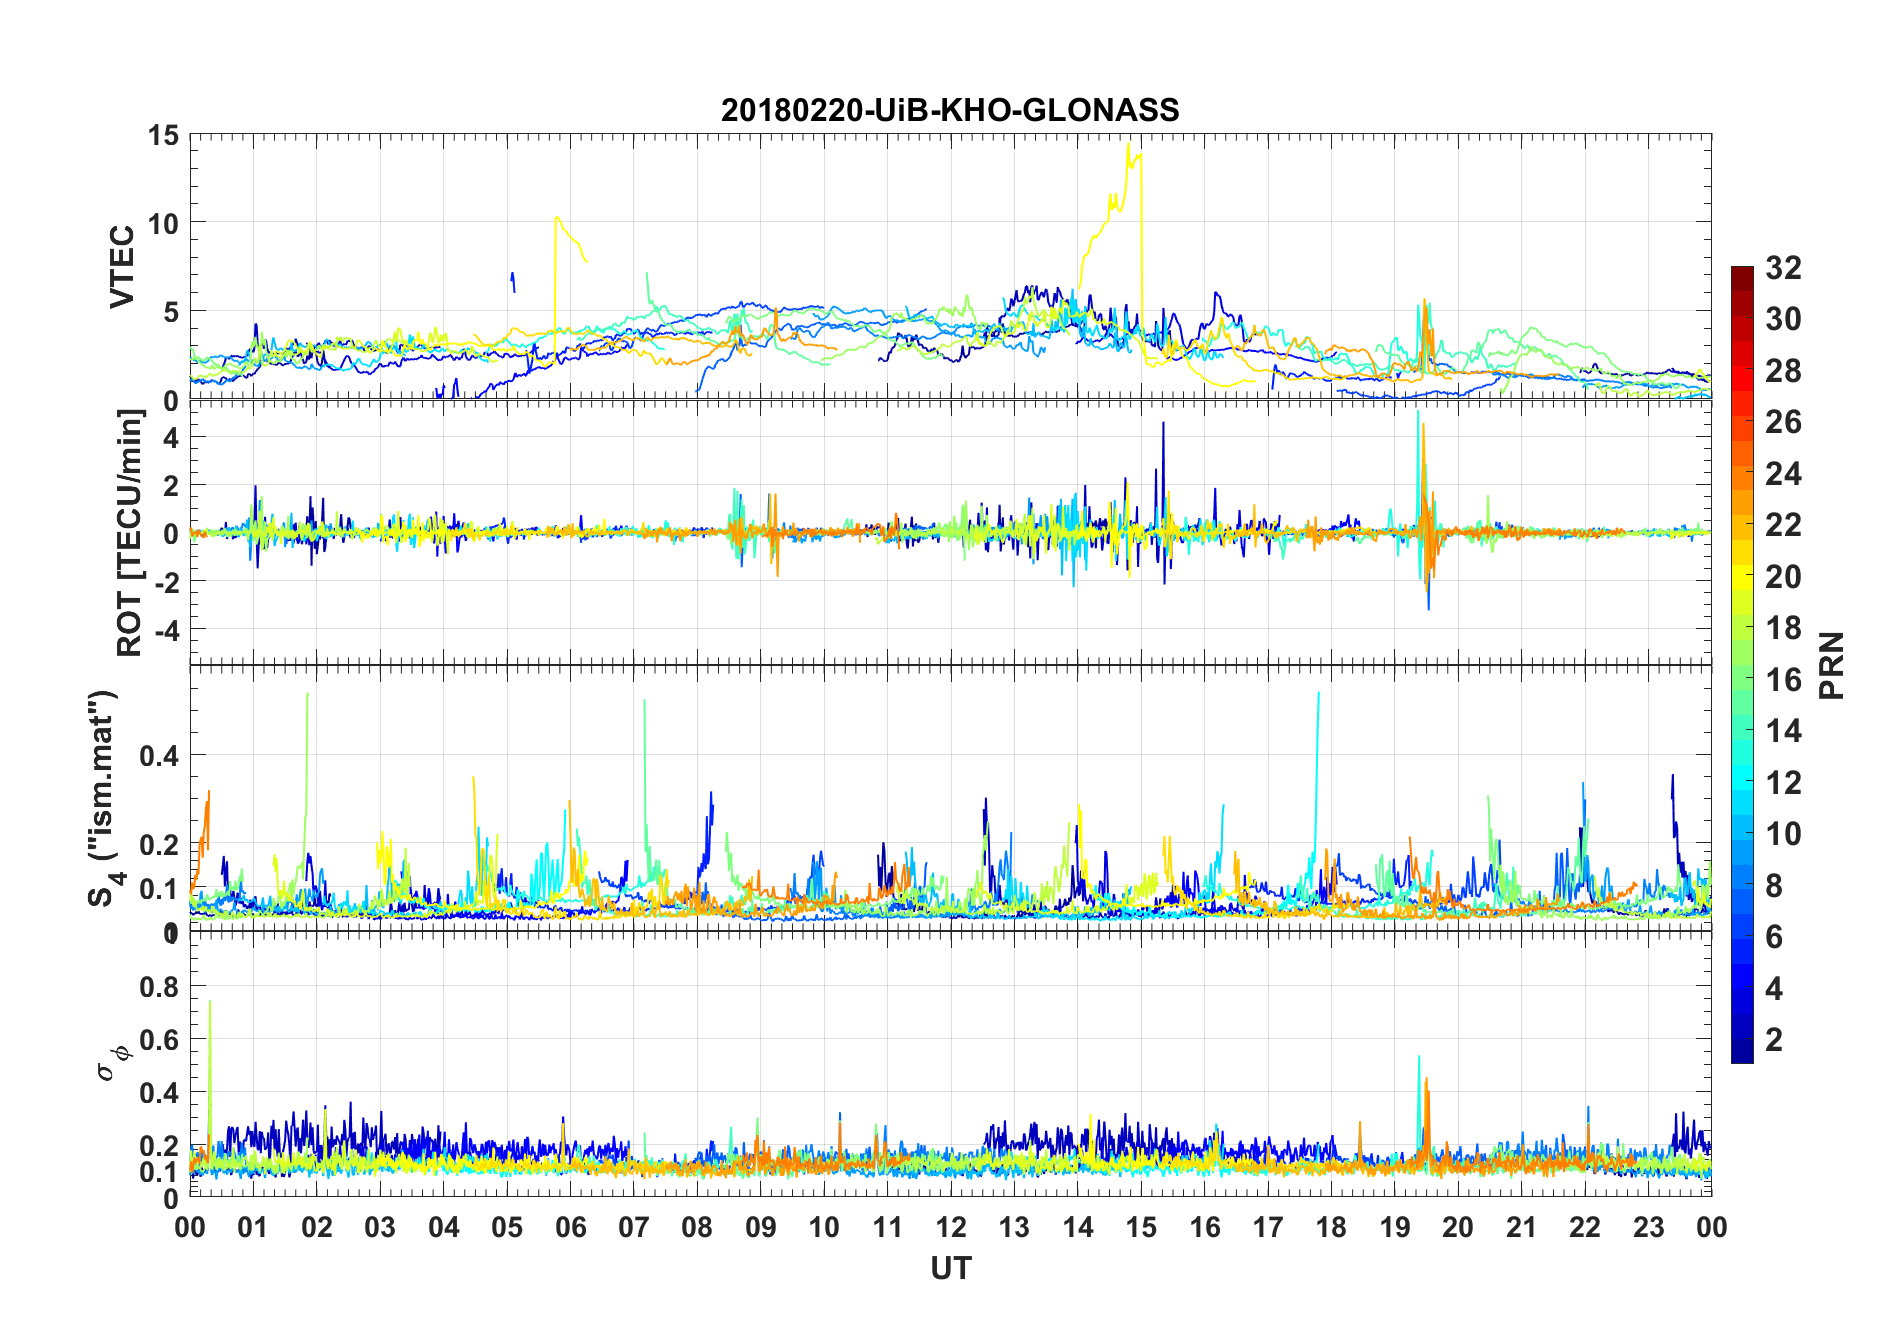The image size is (1902, 1330).
Task: Click the PRN colorbar label
Action: click(1831, 665)
